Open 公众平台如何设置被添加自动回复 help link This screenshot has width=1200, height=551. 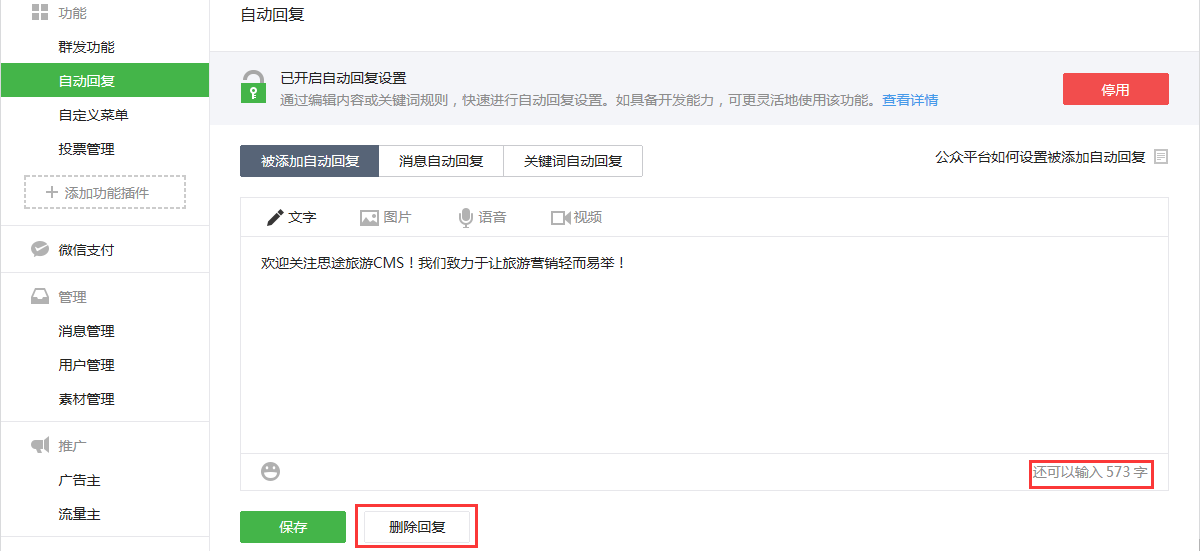pyautogui.click(x=1040, y=157)
